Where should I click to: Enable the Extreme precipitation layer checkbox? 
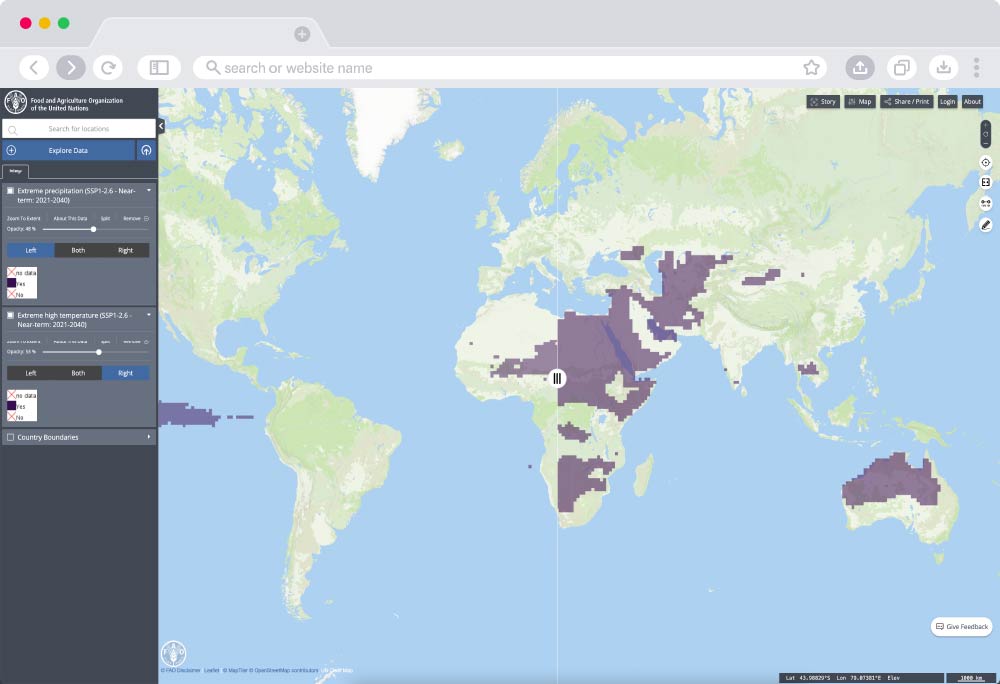[x=10, y=191]
